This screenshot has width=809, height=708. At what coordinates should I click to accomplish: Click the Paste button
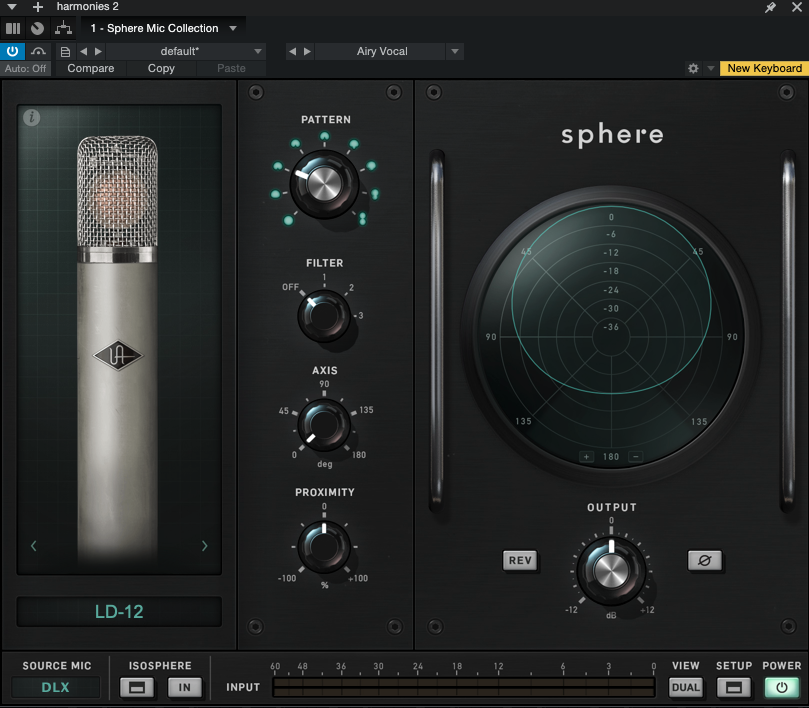[x=231, y=68]
